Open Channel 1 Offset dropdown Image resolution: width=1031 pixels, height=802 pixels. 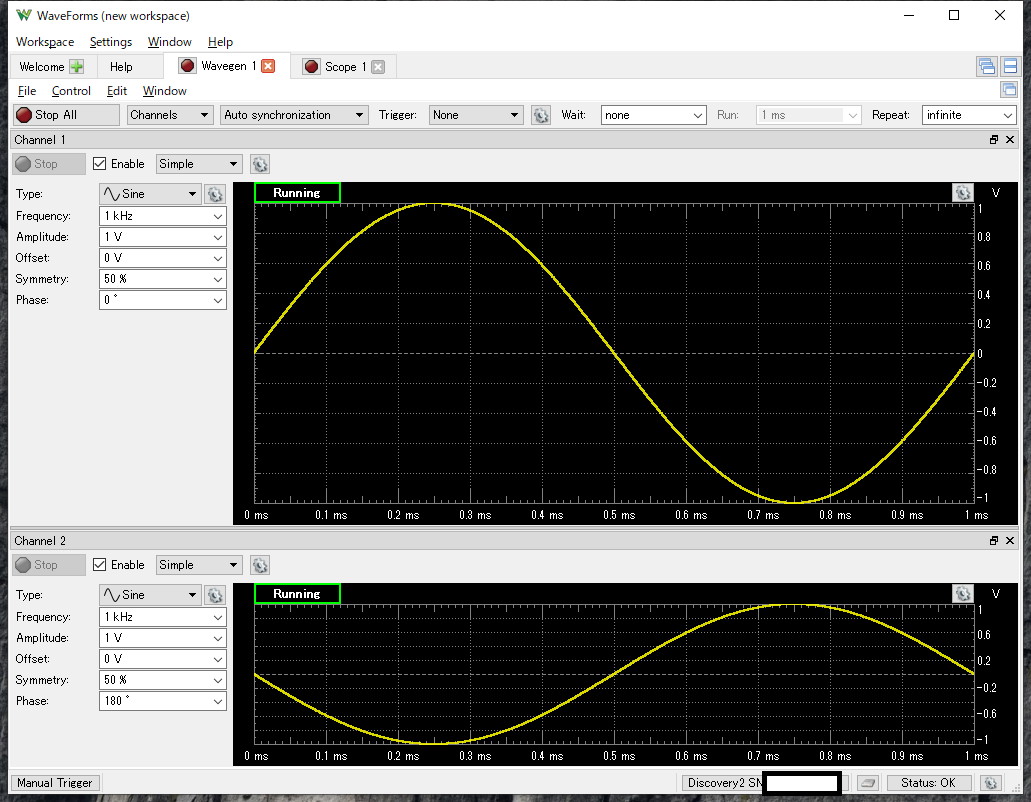pos(162,258)
